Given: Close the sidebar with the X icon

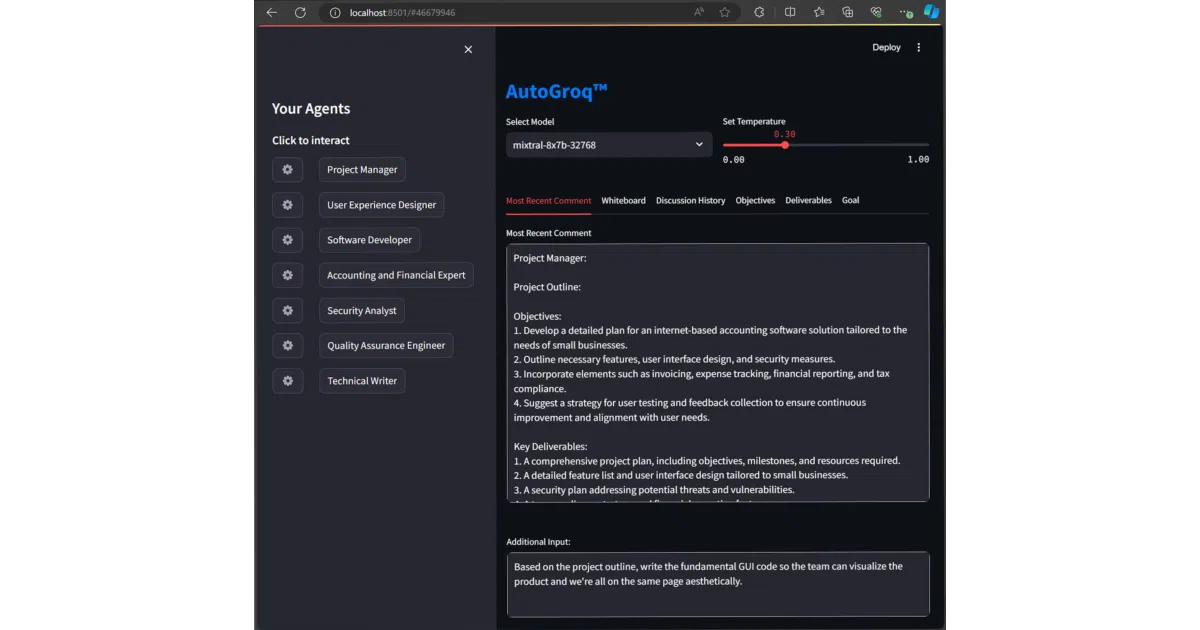Looking at the screenshot, I should (x=468, y=49).
